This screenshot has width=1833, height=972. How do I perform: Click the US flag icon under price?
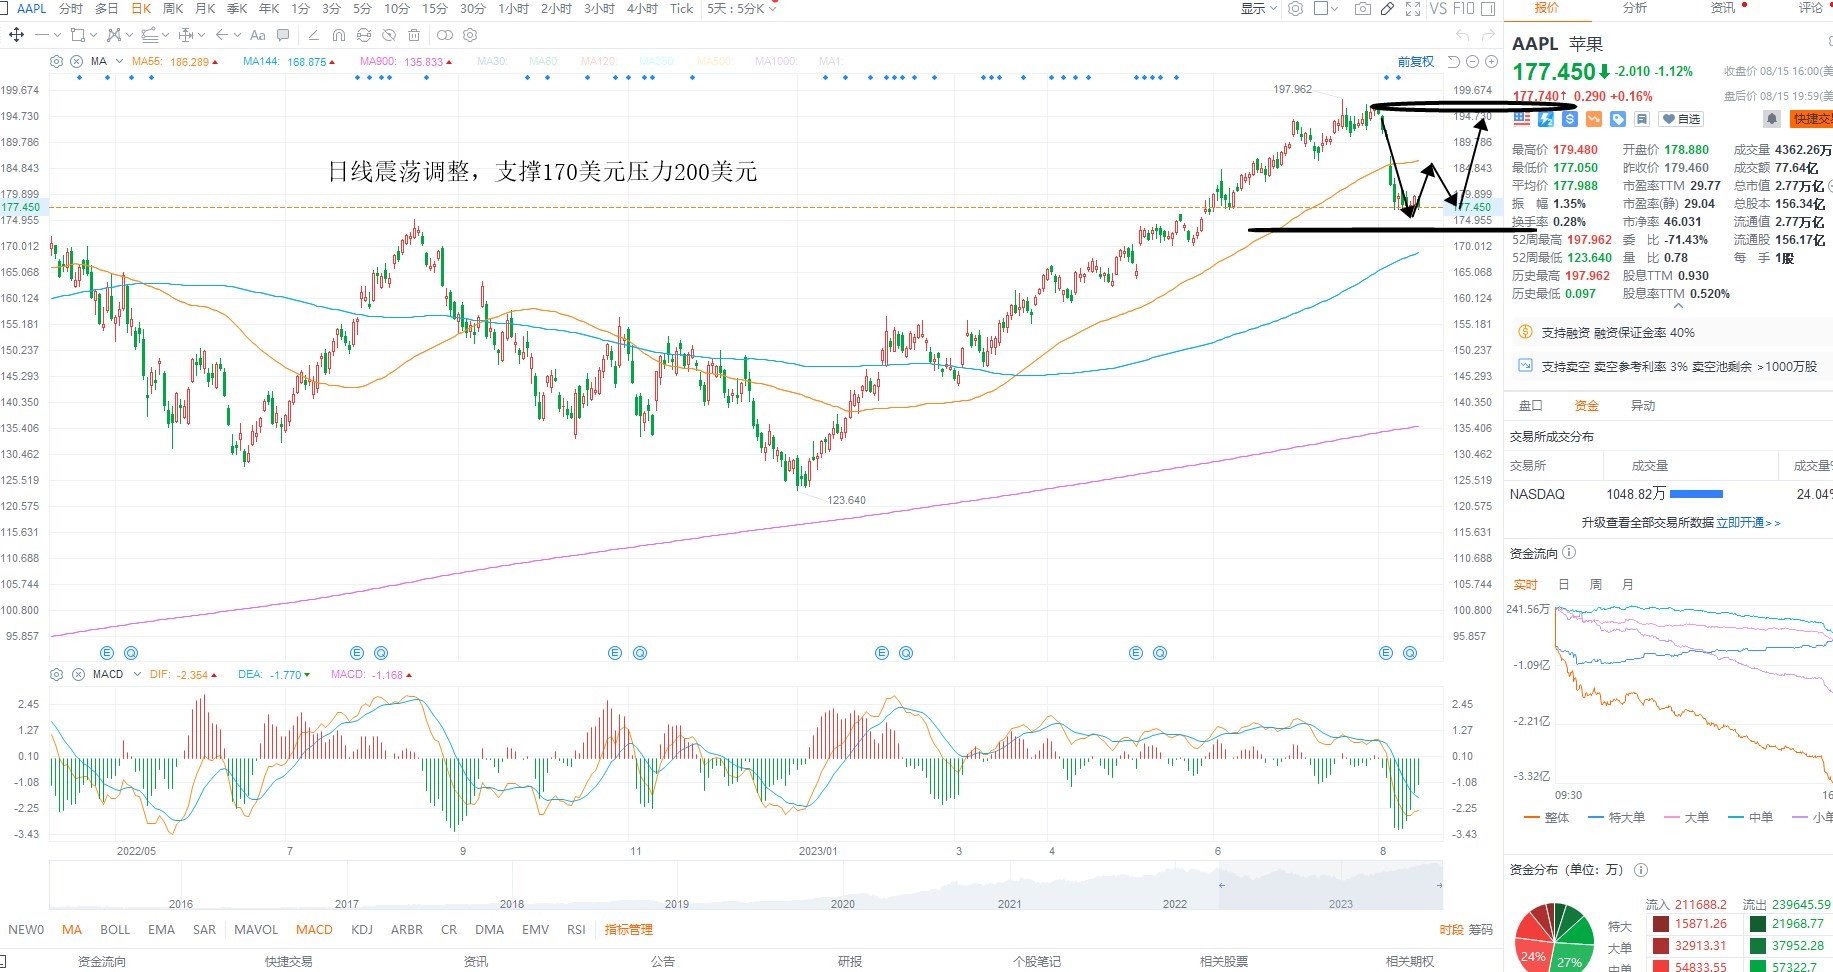[1522, 119]
